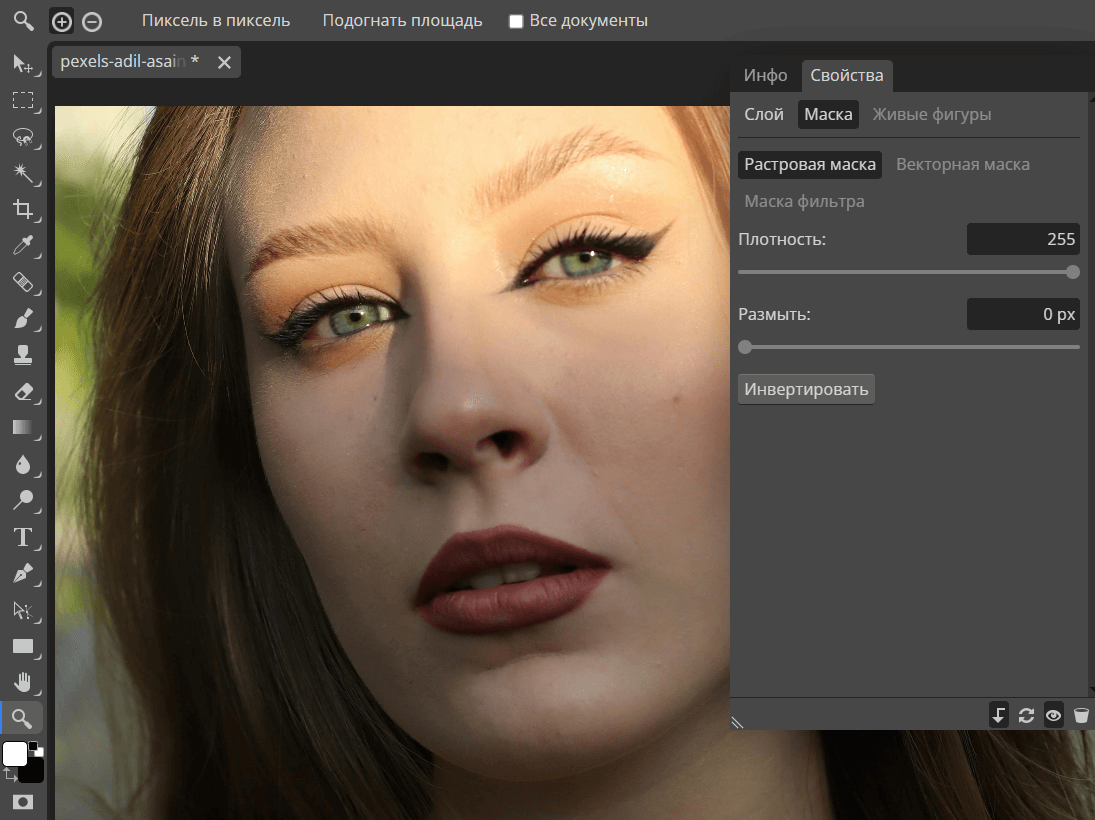Click the zoom-out minus icon
Screen dimensions: 1095x820
tap(91, 22)
